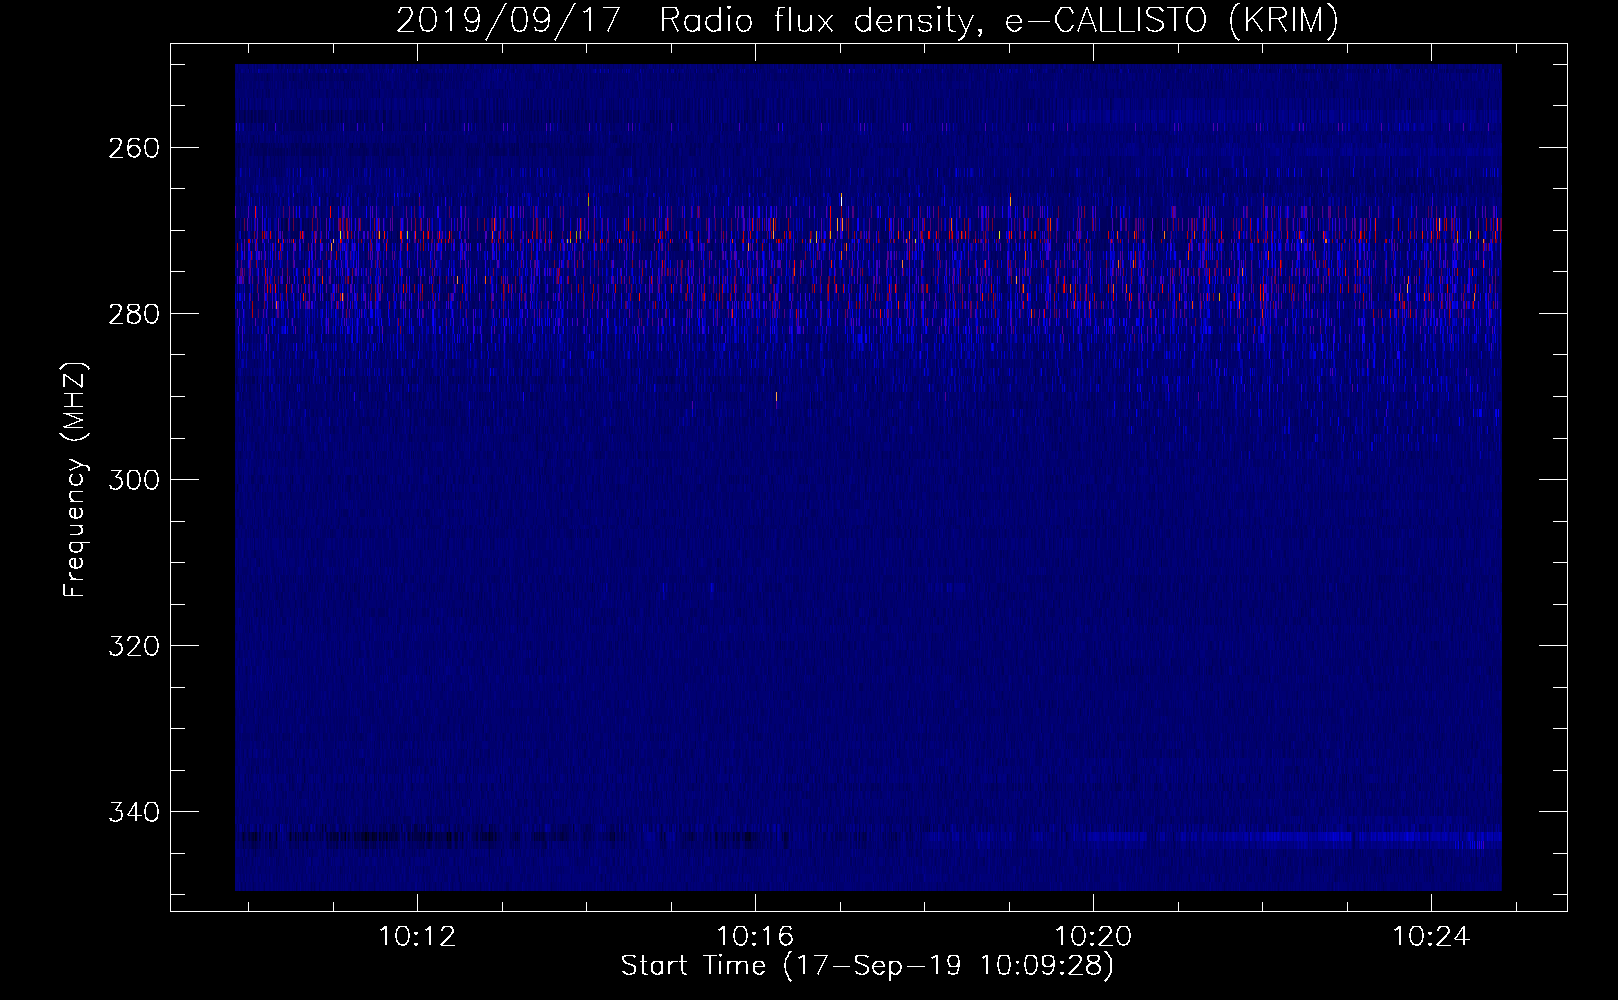The width and height of the screenshot is (1618, 1000).
Task: Click the 340 frequency tick label
Action: 133,812
